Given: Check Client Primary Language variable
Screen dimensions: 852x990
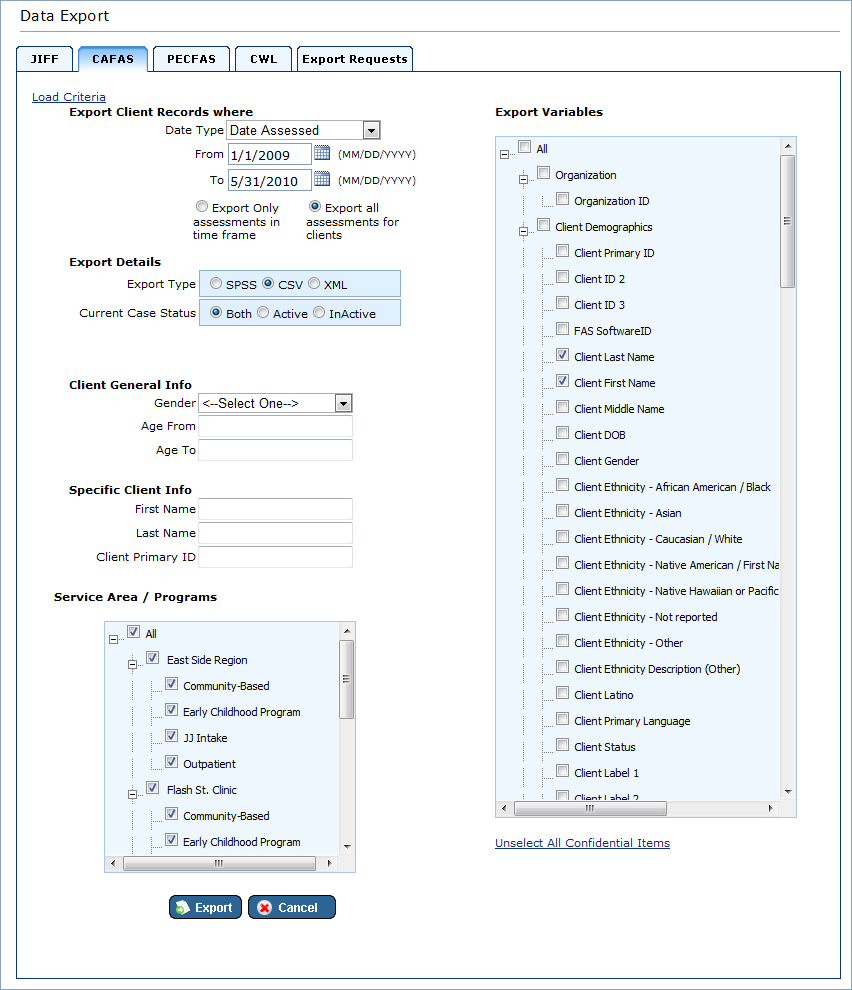Looking at the screenshot, I should coord(562,719).
